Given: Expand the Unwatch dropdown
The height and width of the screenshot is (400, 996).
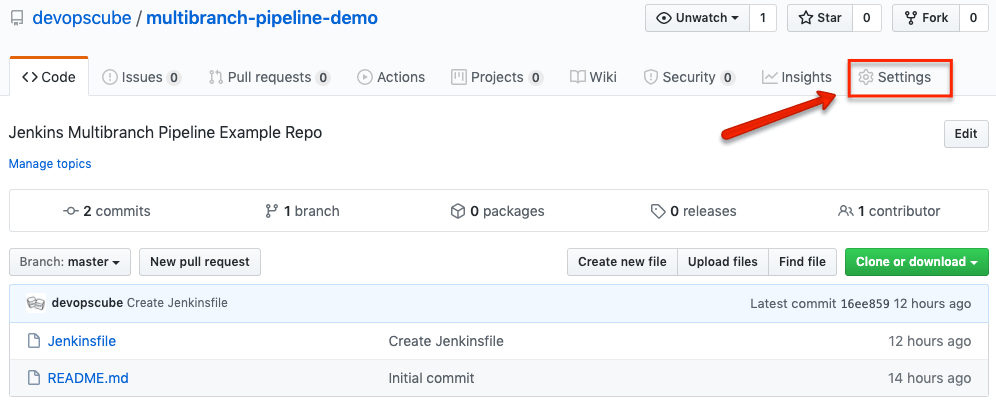Looking at the screenshot, I should (698, 18).
